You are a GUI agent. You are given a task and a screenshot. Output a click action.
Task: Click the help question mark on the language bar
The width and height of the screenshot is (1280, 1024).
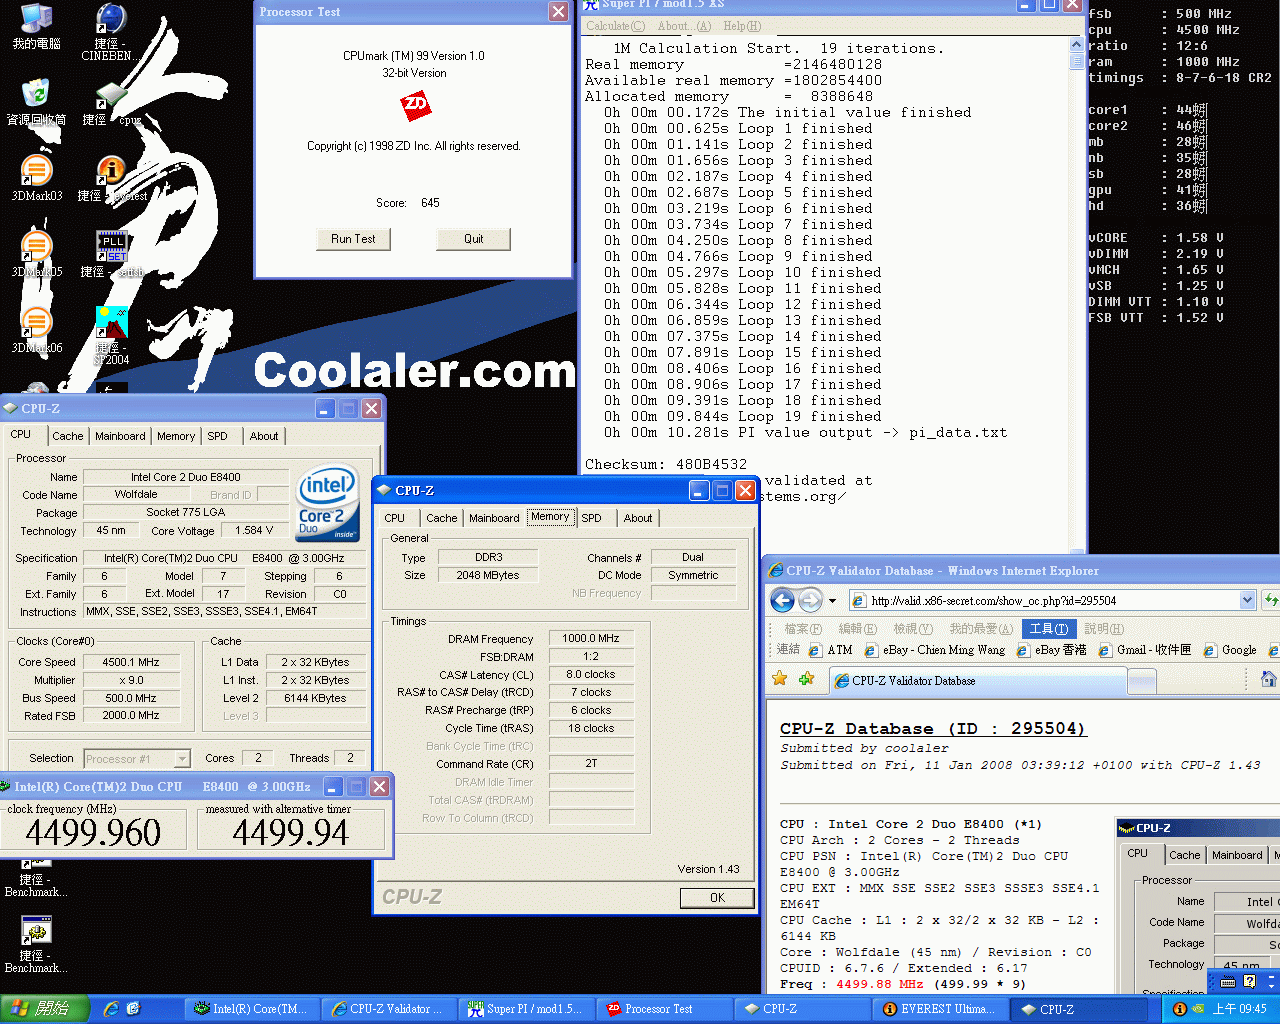[1250, 982]
